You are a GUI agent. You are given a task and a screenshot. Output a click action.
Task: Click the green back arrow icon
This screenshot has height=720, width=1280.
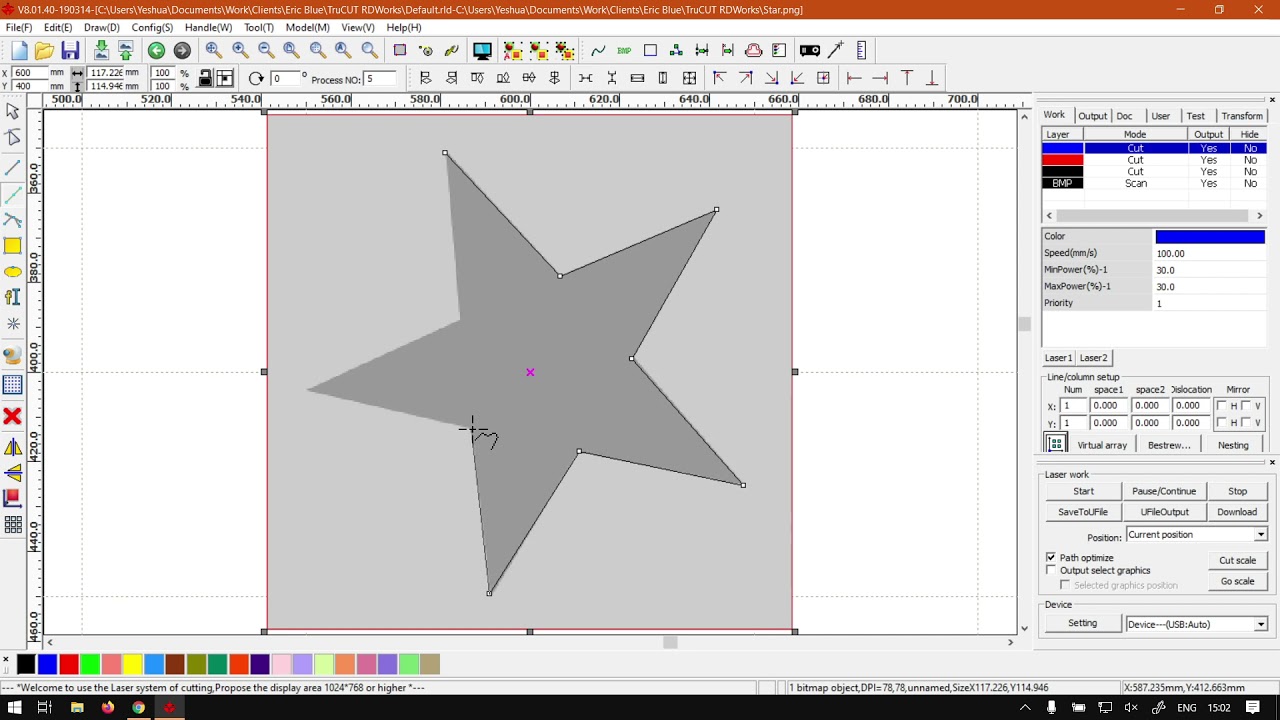click(x=156, y=51)
